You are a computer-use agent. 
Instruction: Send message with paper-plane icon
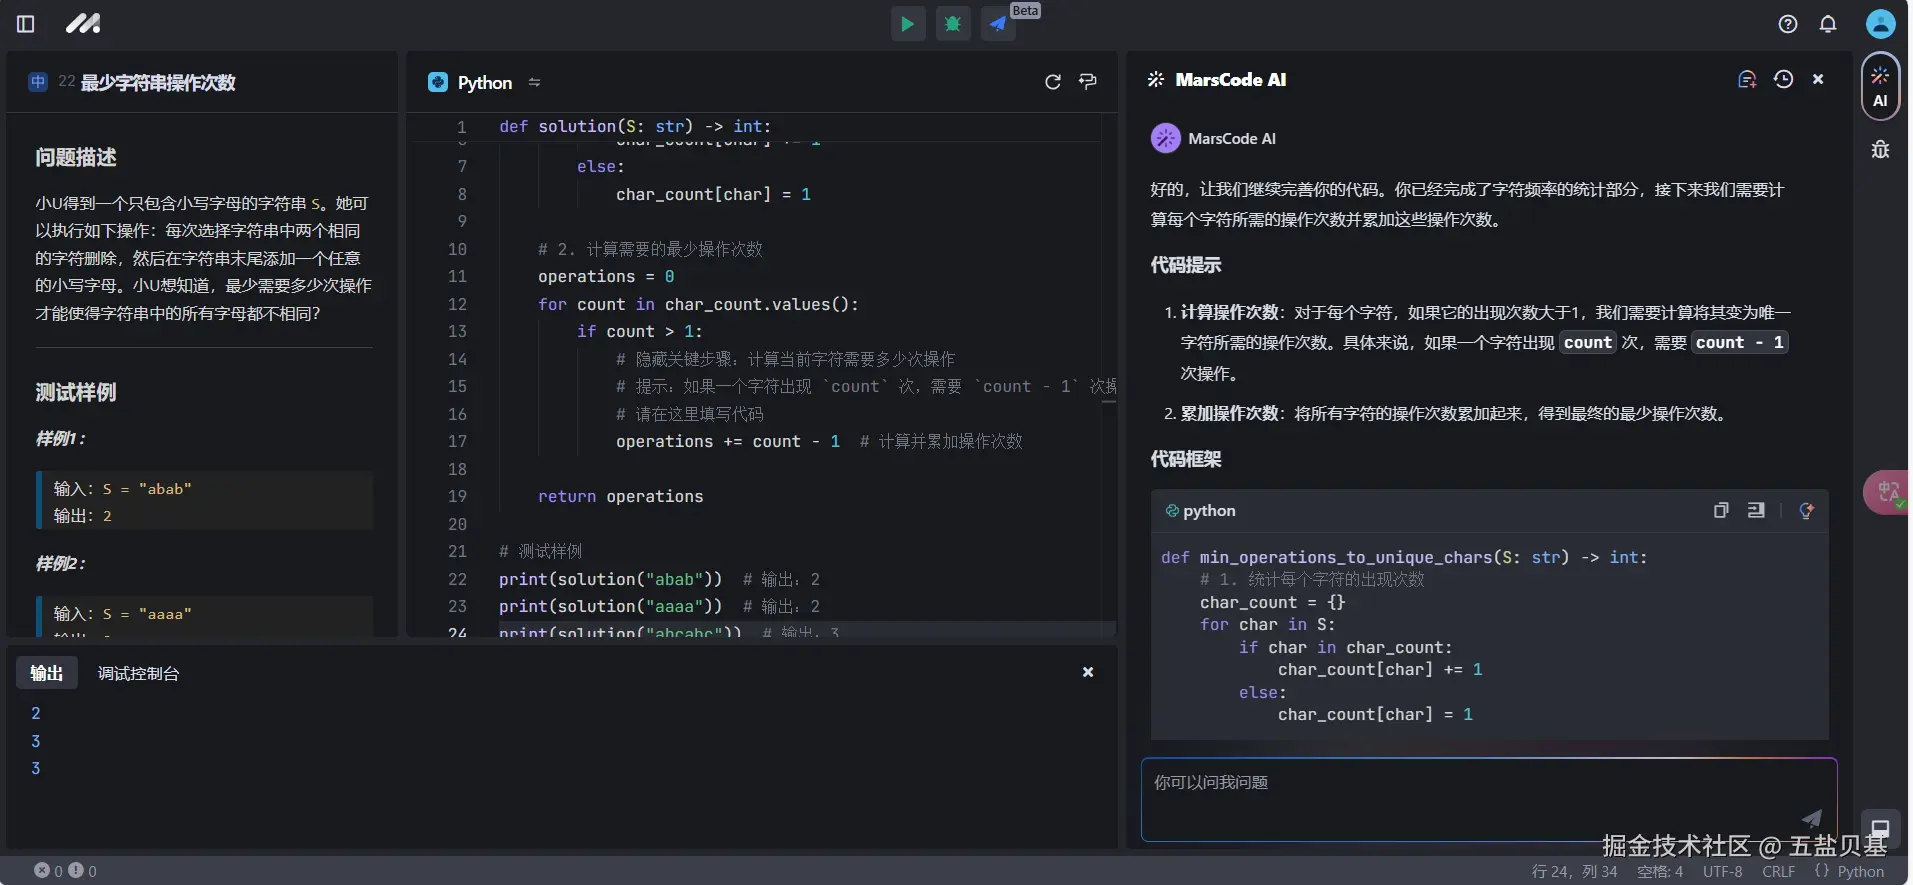point(1811,817)
